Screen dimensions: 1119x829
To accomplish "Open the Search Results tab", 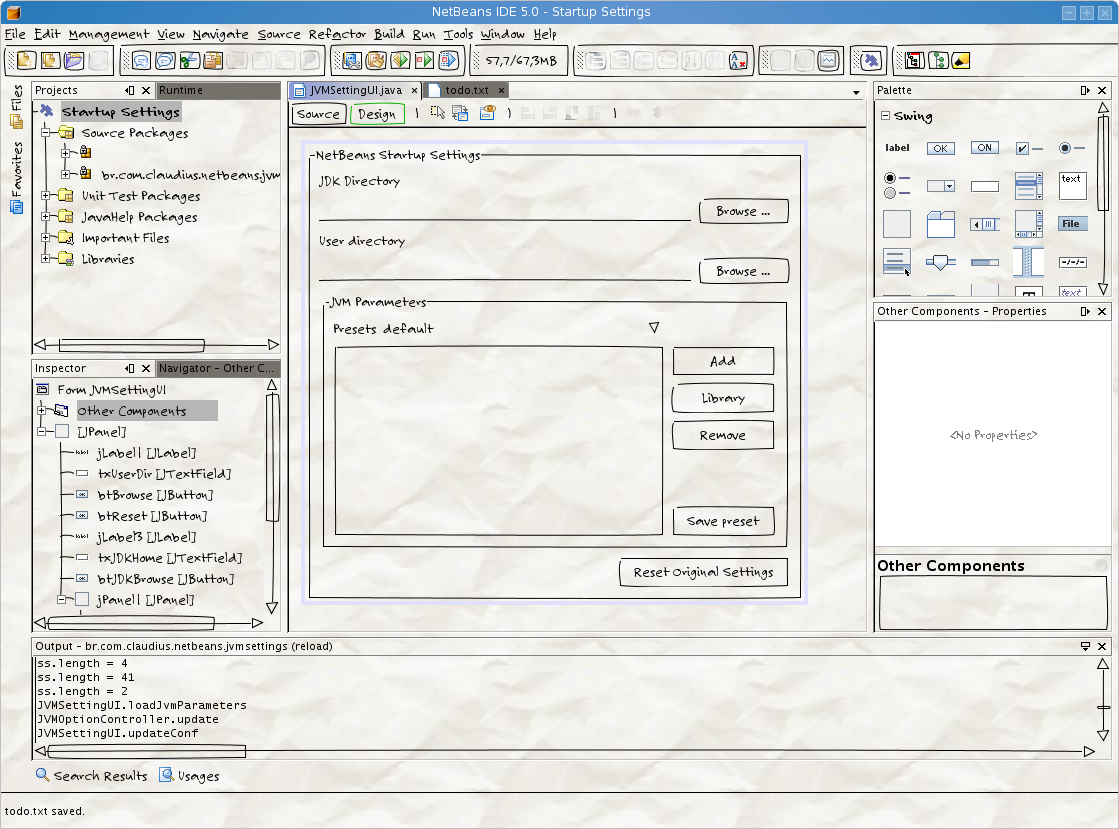I will click(92, 775).
